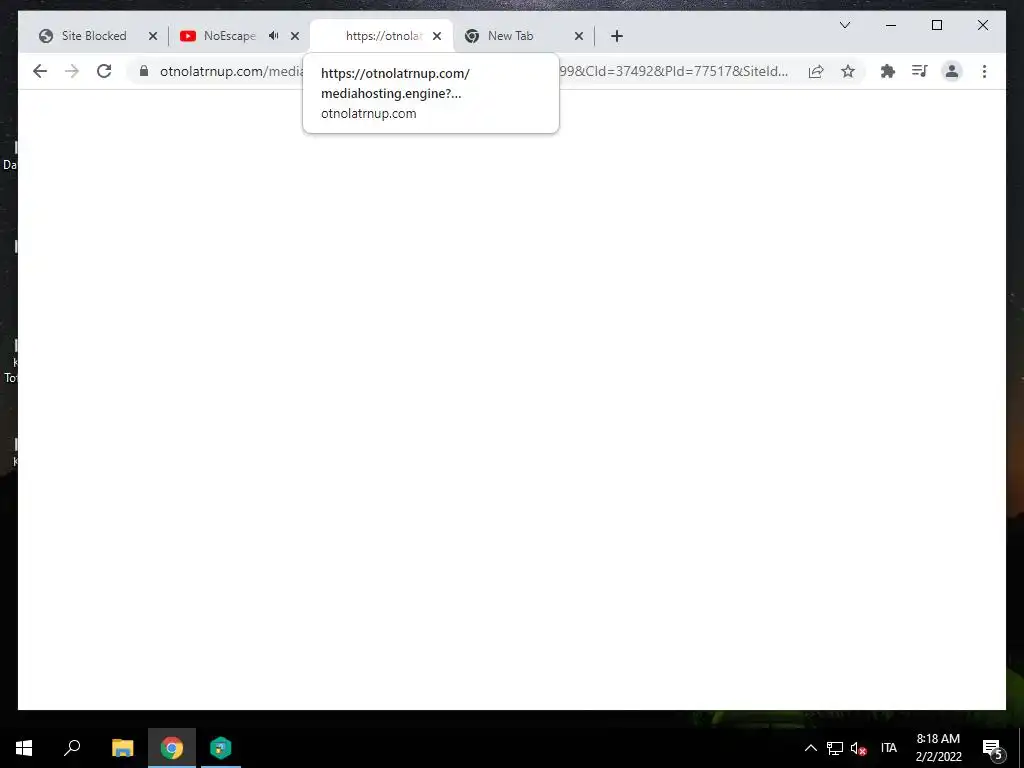Open the notification center icon
This screenshot has width=1024, height=768.
993,749
